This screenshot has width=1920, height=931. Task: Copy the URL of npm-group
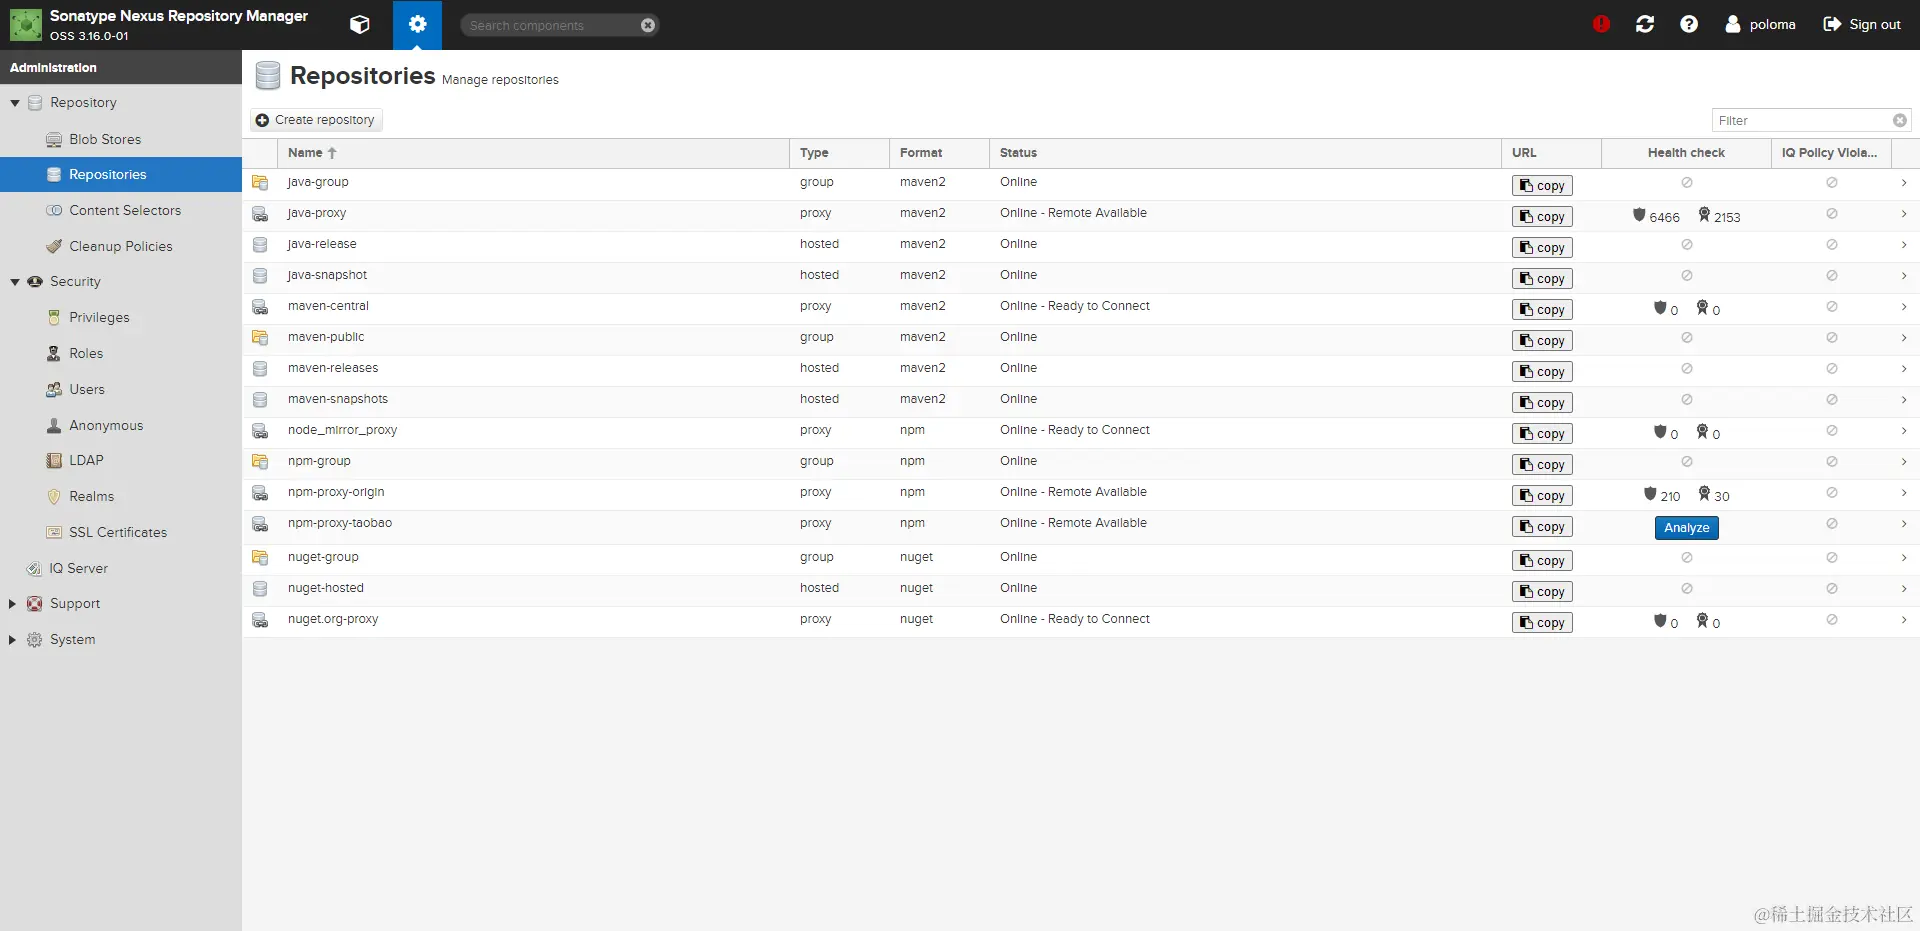(x=1542, y=465)
